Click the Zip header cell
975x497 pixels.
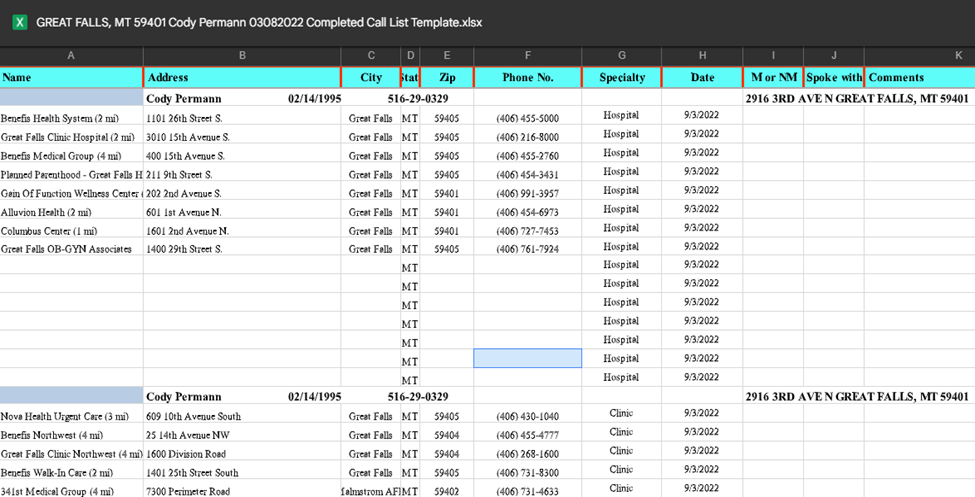click(x=447, y=78)
